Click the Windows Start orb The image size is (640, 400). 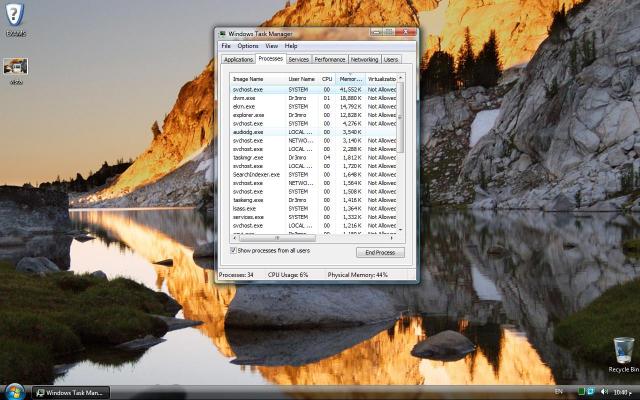point(14,391)
